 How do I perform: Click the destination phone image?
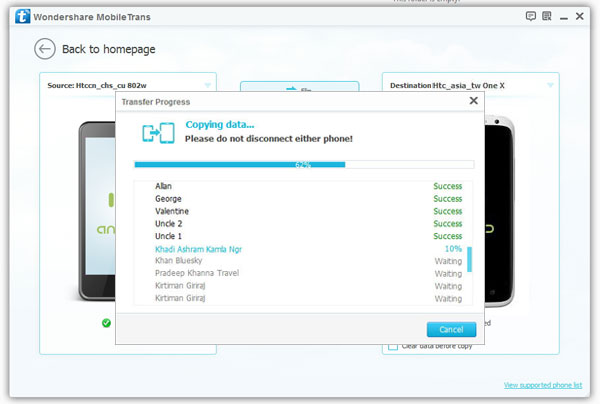499,210
